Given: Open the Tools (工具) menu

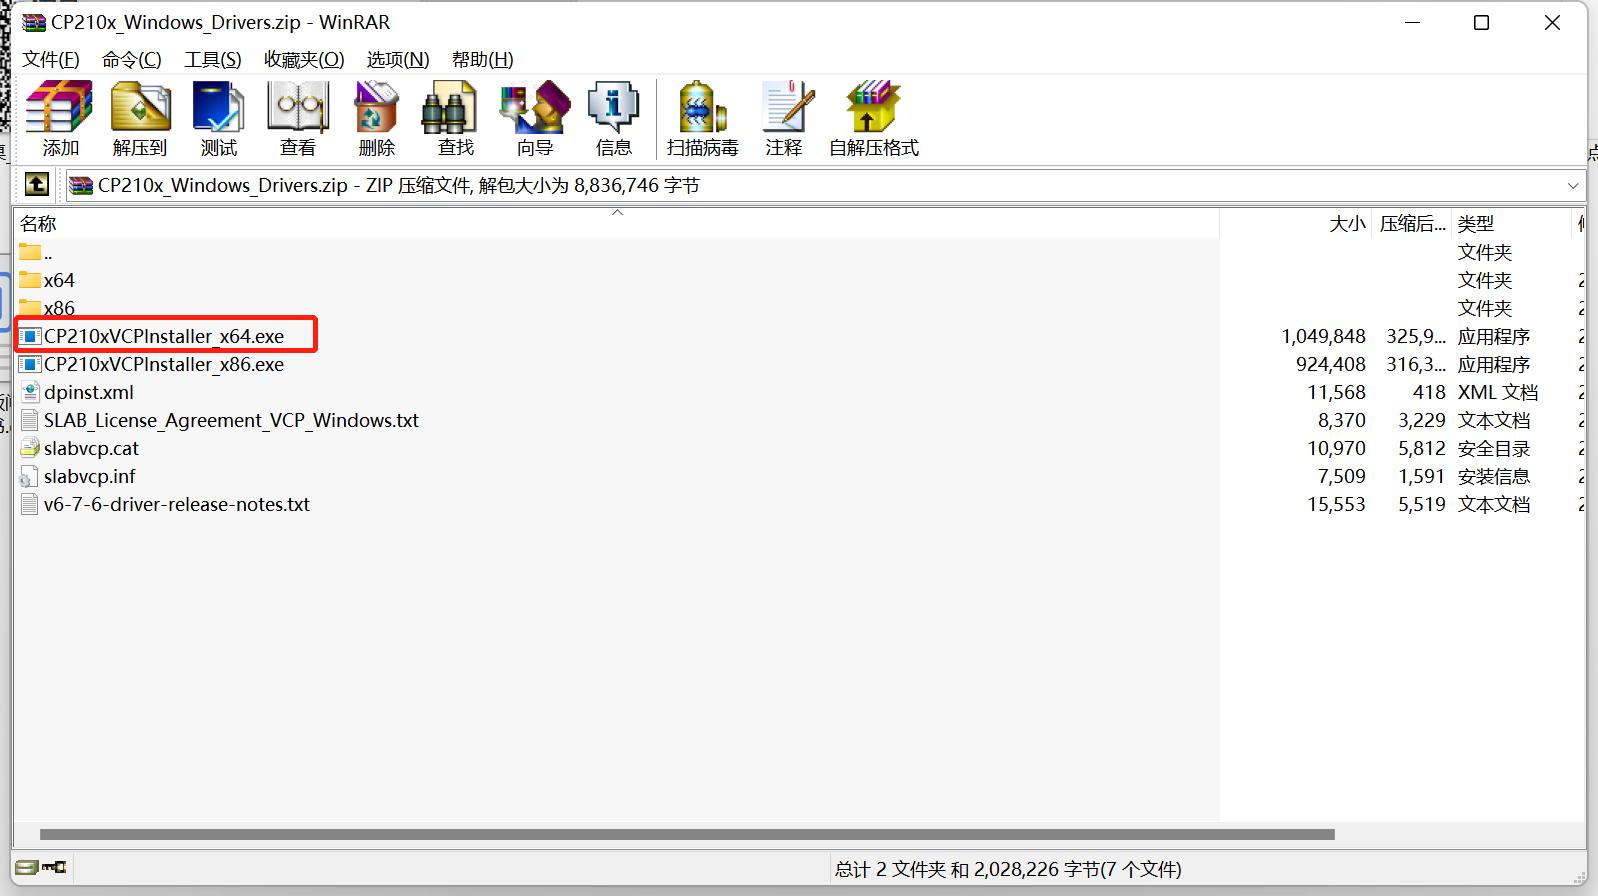Looking at the screenshot, I should 213,60.
